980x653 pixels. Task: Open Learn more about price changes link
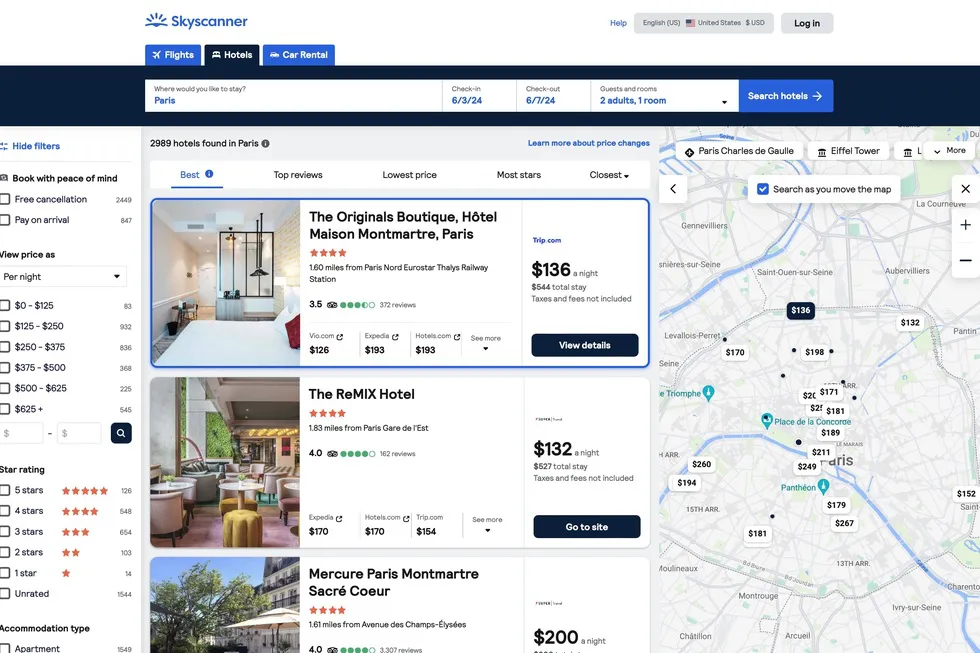coord(589,143)
